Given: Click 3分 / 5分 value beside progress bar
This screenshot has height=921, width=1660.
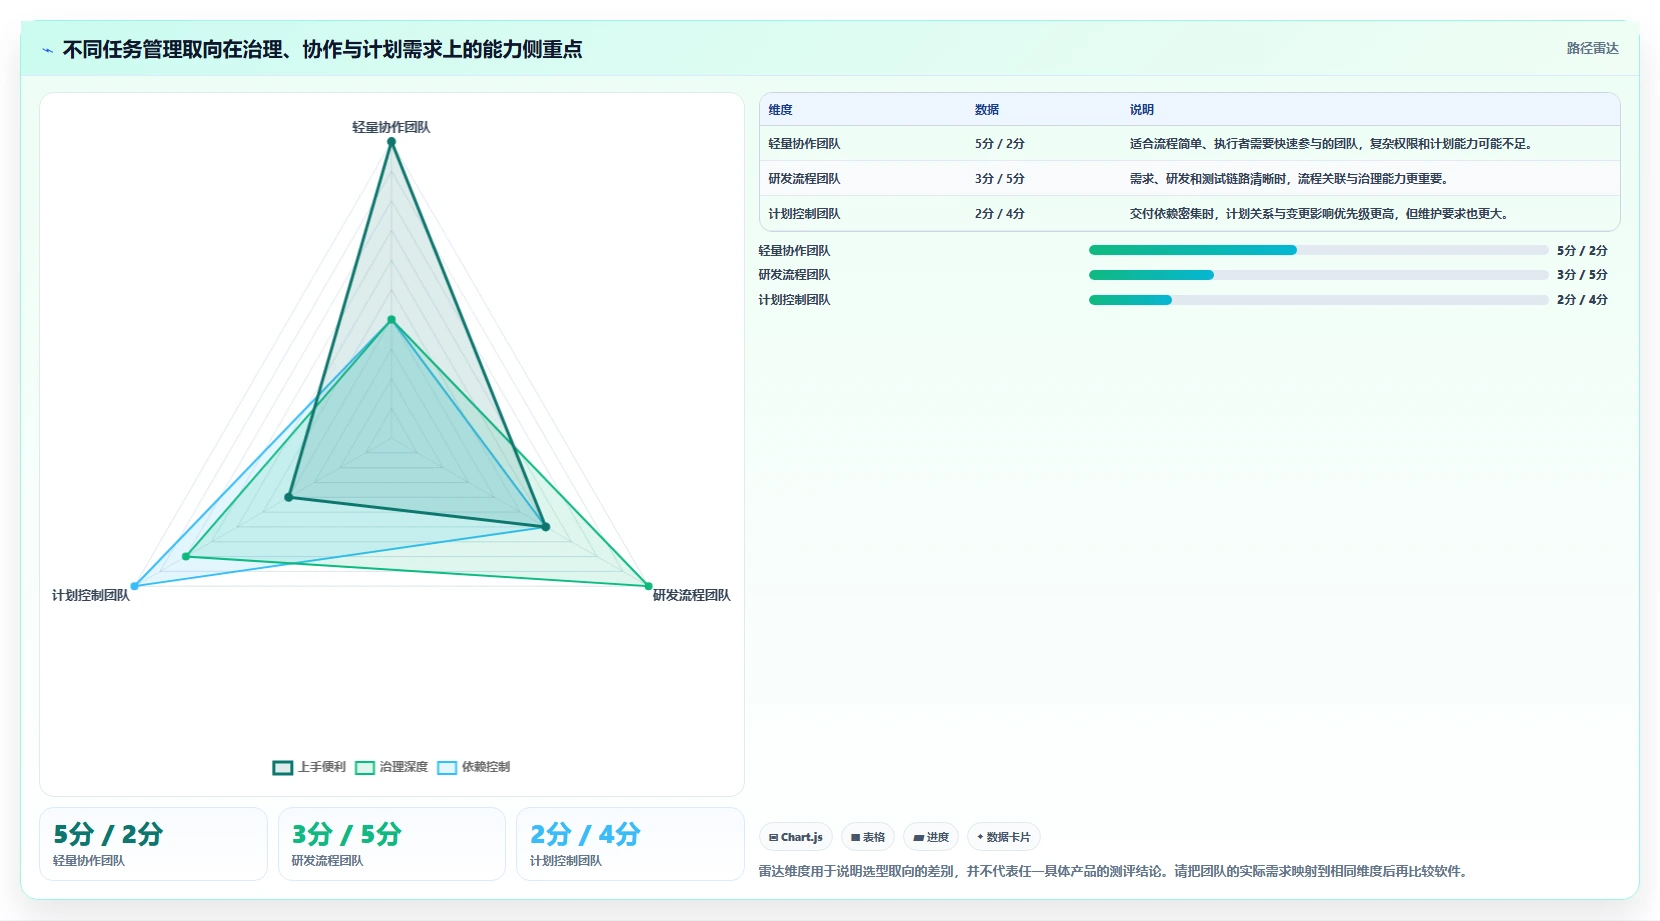Looking at the screenshot, I should (1582, 275).
